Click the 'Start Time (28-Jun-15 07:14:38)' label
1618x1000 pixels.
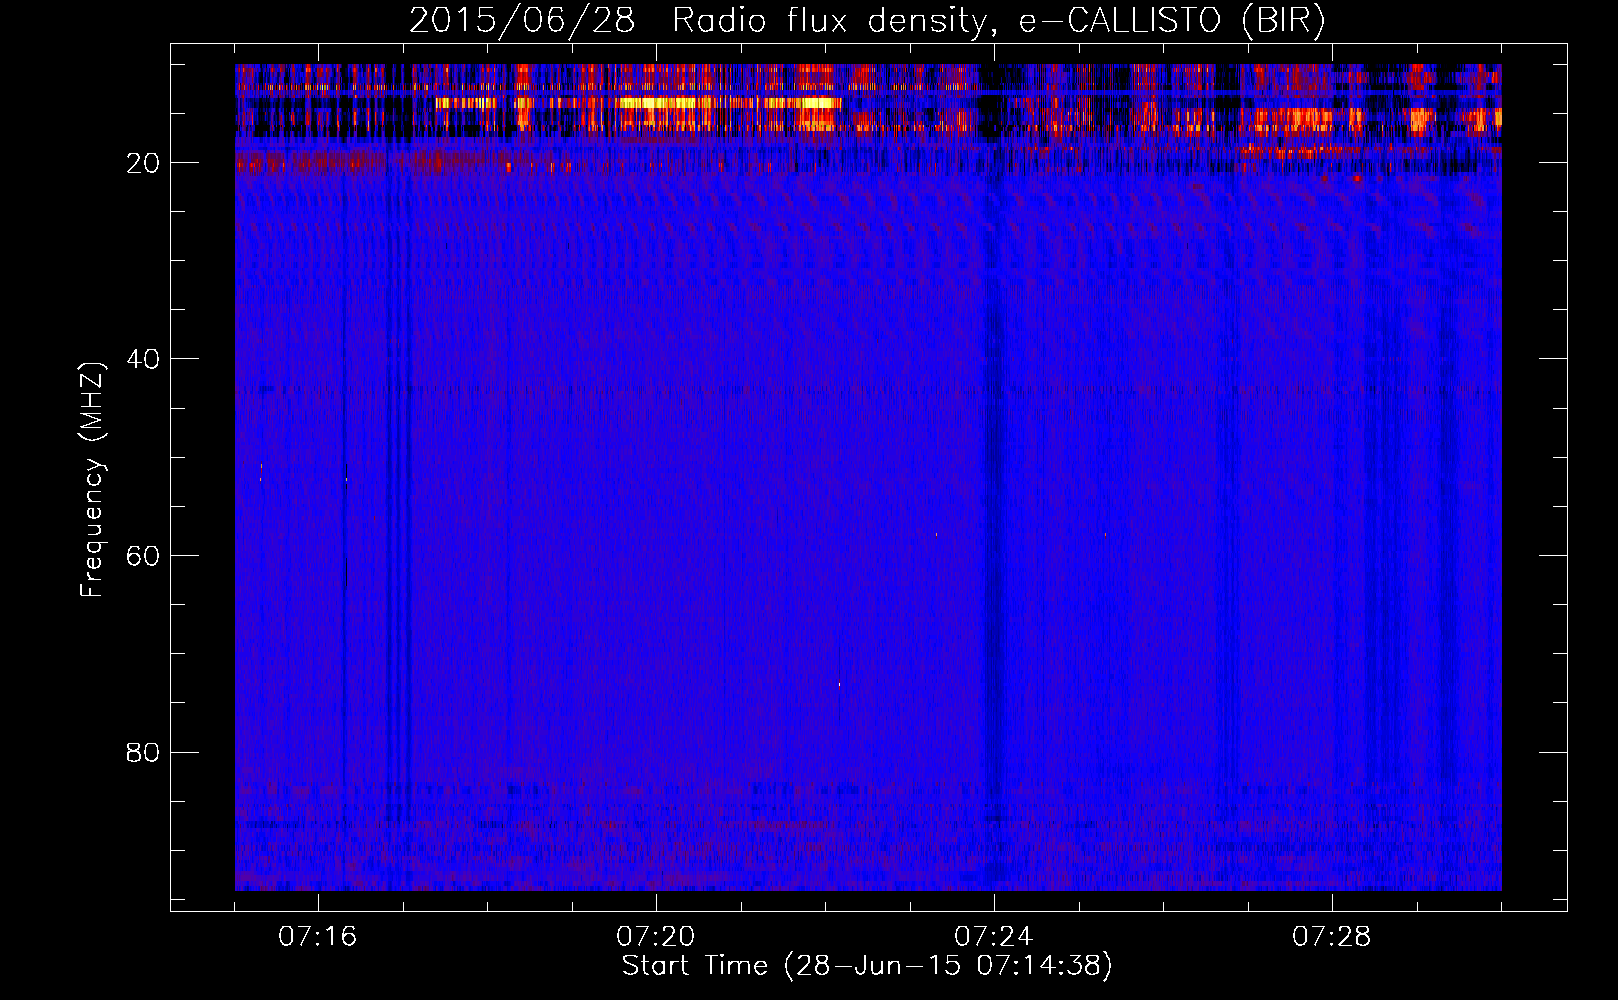[x=867, y=966]
